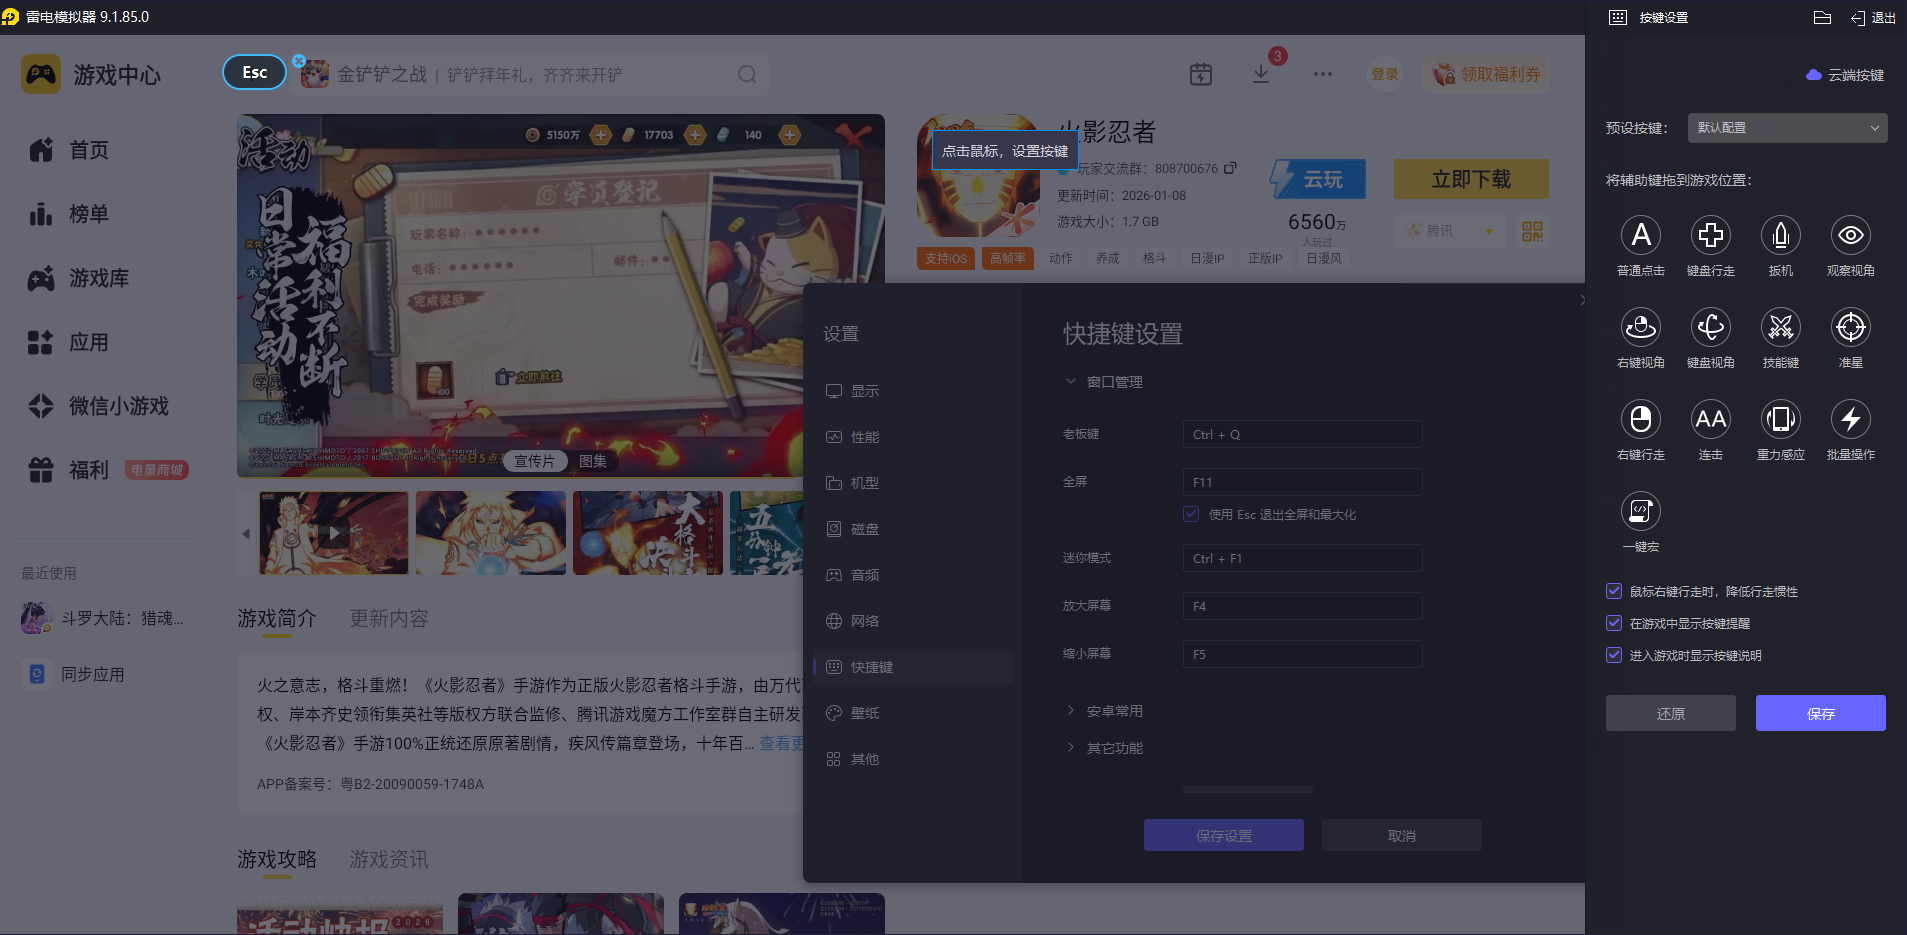Switch to the 游戏资讯 tab
This screenshot has height=935, width=1907.
pyautogui.click(x=389, y=860)
